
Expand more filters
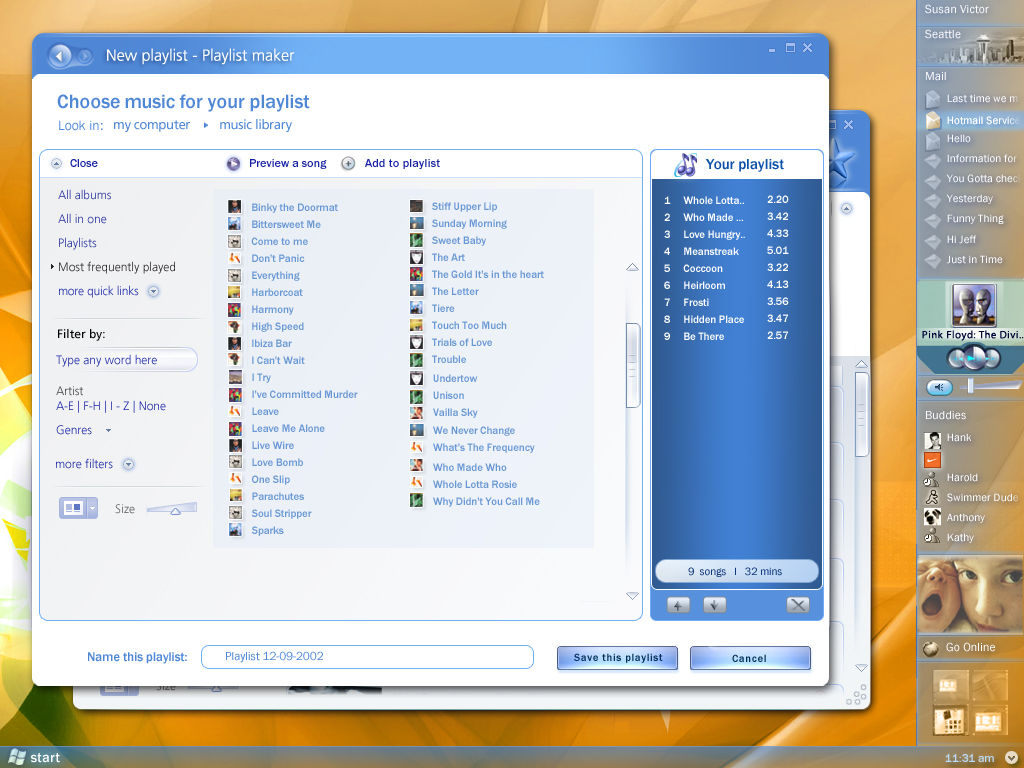click(129, 464)
